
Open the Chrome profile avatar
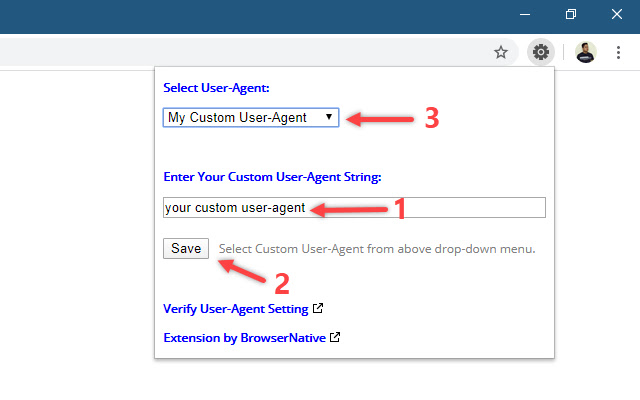tap(586, 52)
